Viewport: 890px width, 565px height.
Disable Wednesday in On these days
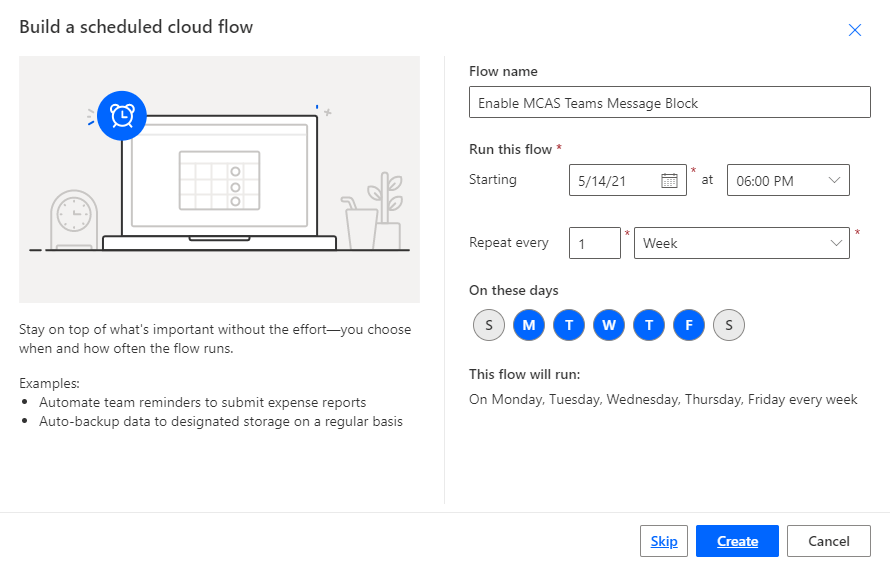coord(609,325)
